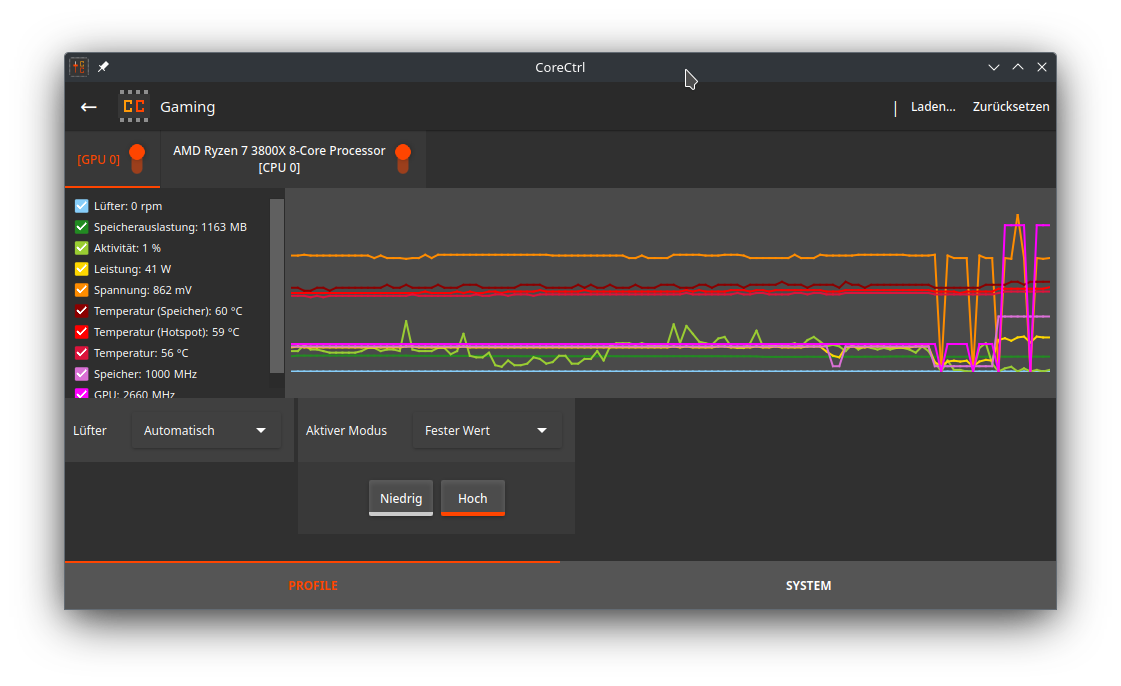Uncheck the Leistung 41 W checkbox
Screen dimensions: 1121x686
pyautogui.click(x=82, y=269)
